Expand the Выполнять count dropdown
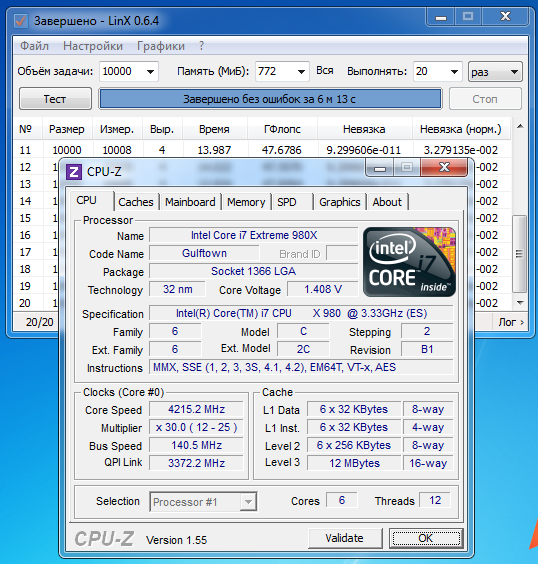The image size is (538, 564). (454, 72)
